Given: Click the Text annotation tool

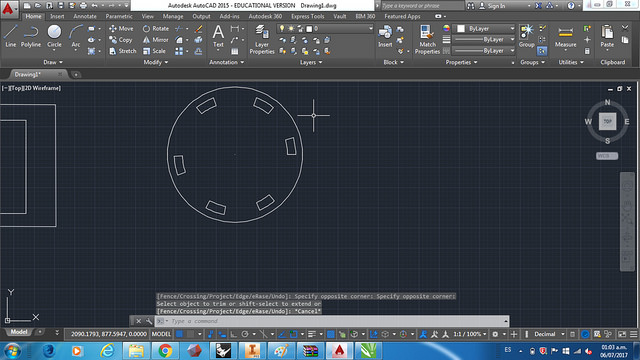Looking at the screenshot, I should point(218,36).
